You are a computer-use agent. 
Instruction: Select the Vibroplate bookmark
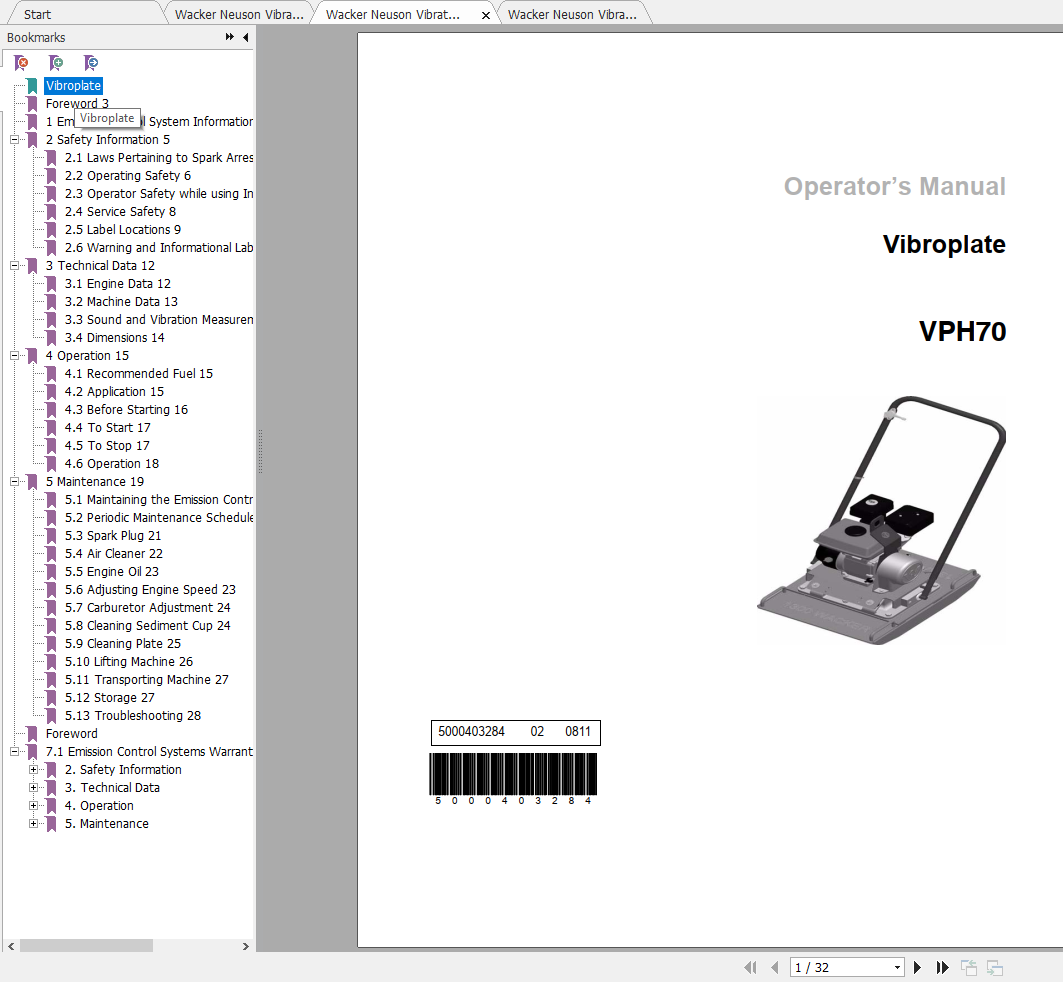pyautogui.click(x=73, y=85)
